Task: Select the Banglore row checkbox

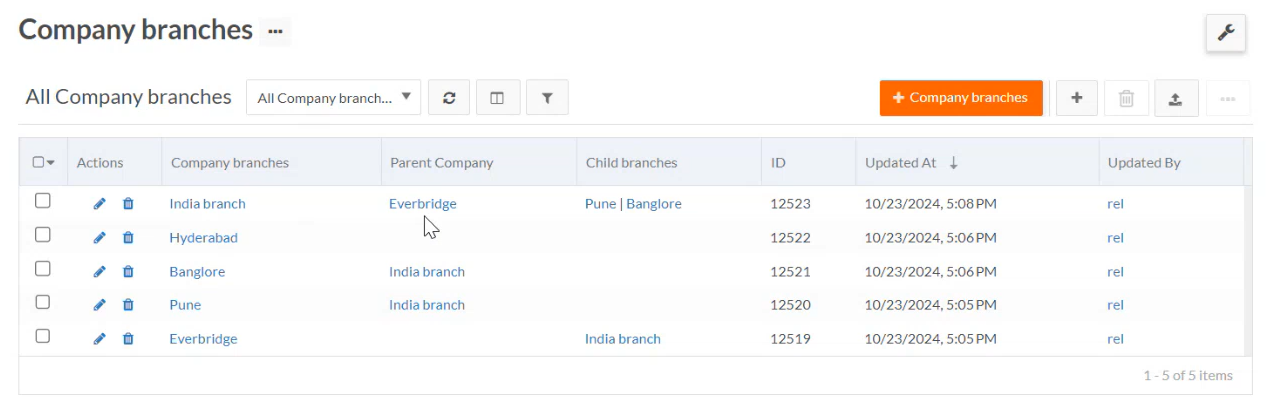Action: [43, 269]
